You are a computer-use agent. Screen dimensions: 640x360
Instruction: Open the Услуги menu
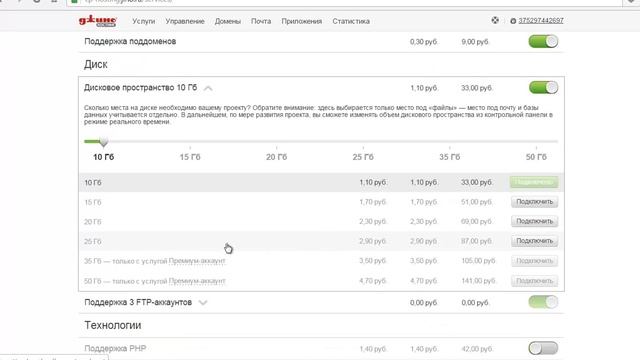(144, 21)
